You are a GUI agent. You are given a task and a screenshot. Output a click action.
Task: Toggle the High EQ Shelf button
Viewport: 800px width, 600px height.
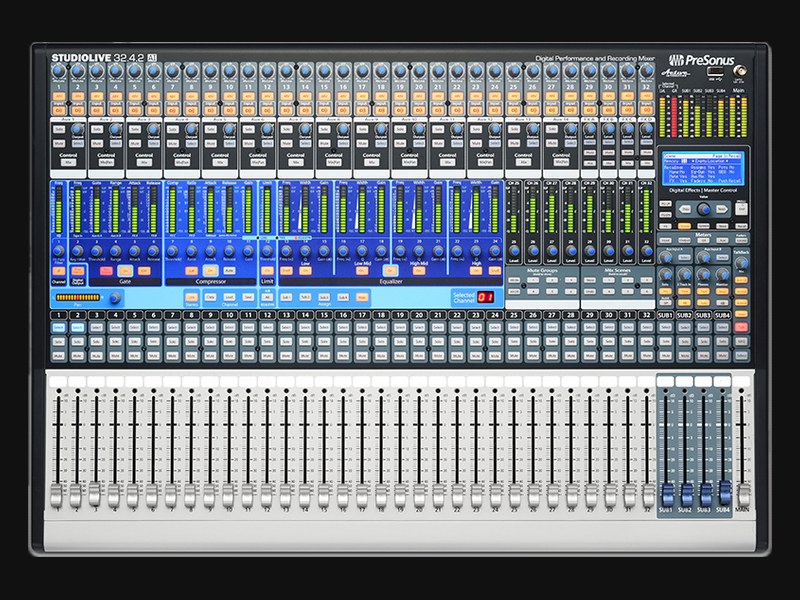click(494, 271)
